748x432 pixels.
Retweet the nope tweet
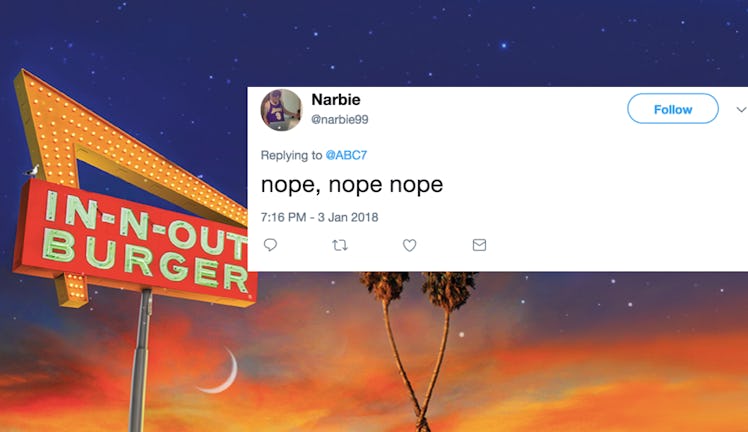340,246
